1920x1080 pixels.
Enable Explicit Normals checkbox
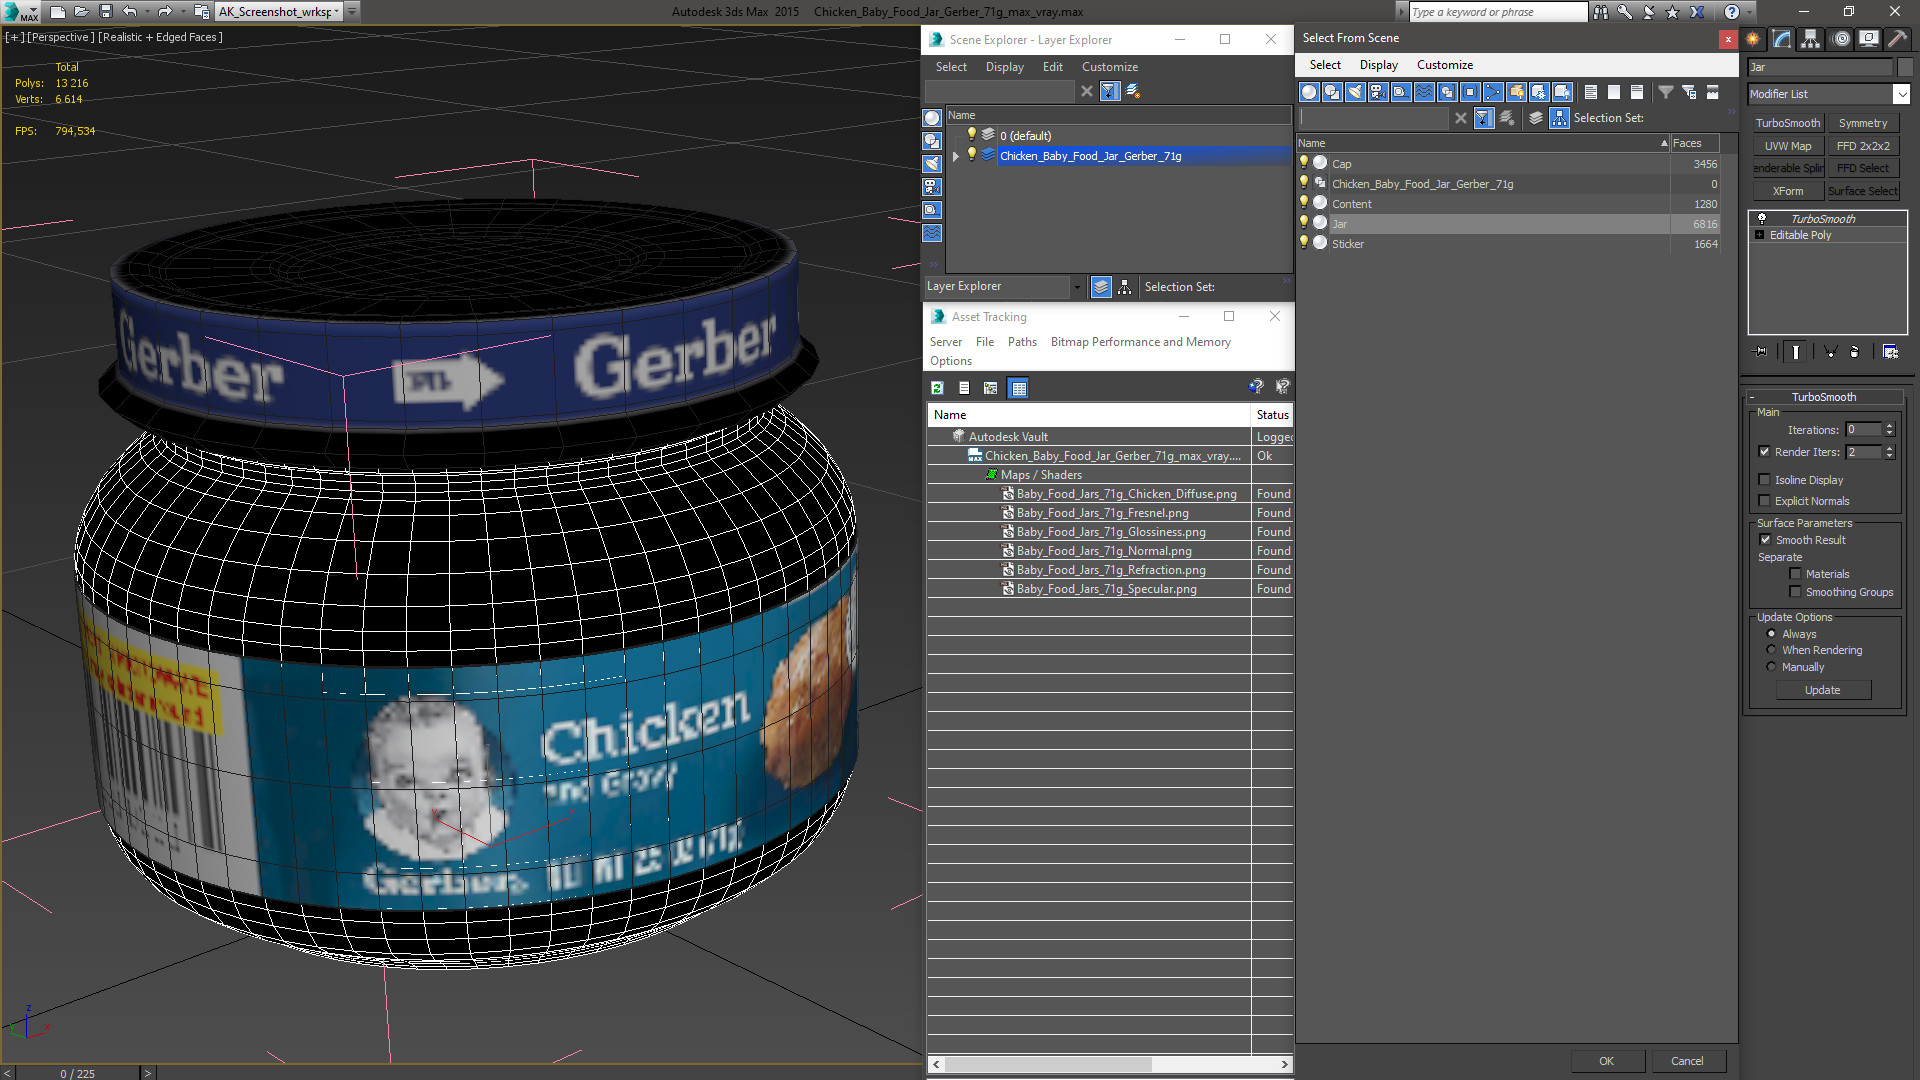pos(1764,501)
